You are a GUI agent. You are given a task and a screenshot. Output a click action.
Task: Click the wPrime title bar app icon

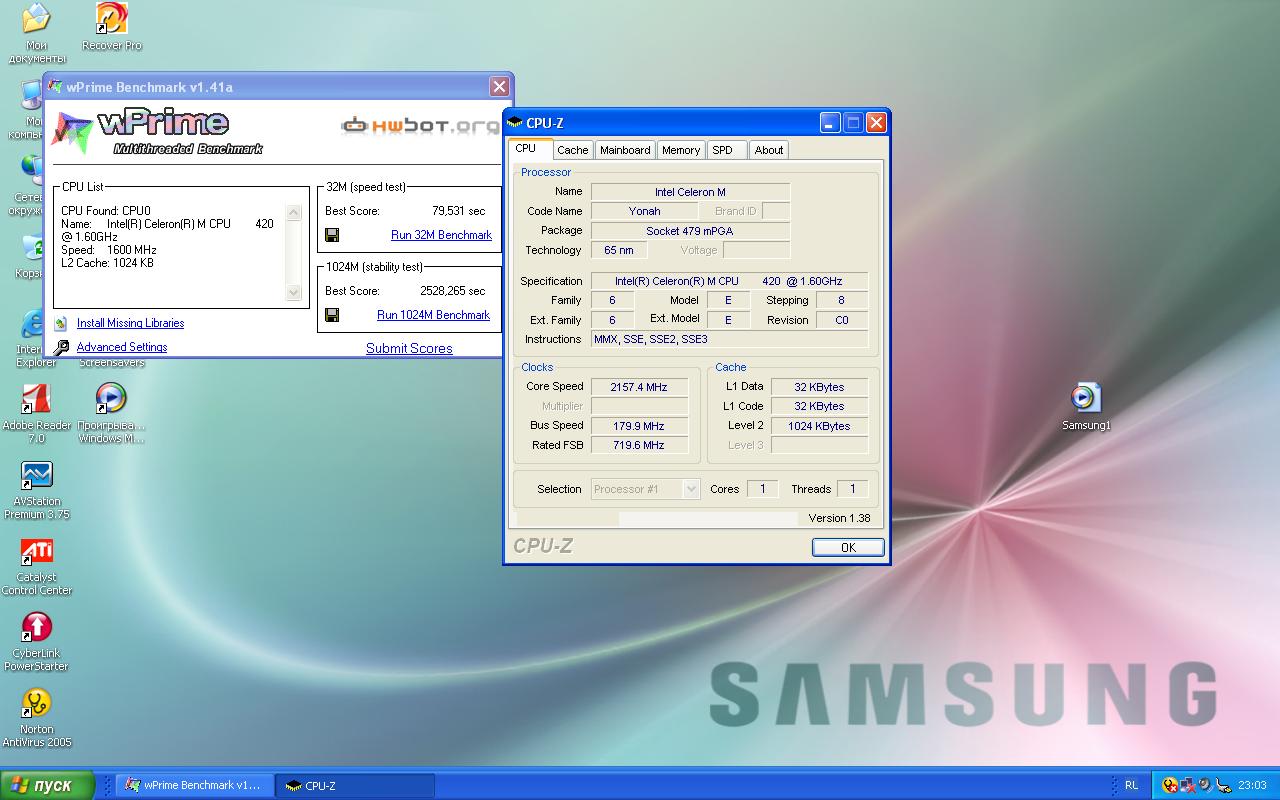point(56,87)
